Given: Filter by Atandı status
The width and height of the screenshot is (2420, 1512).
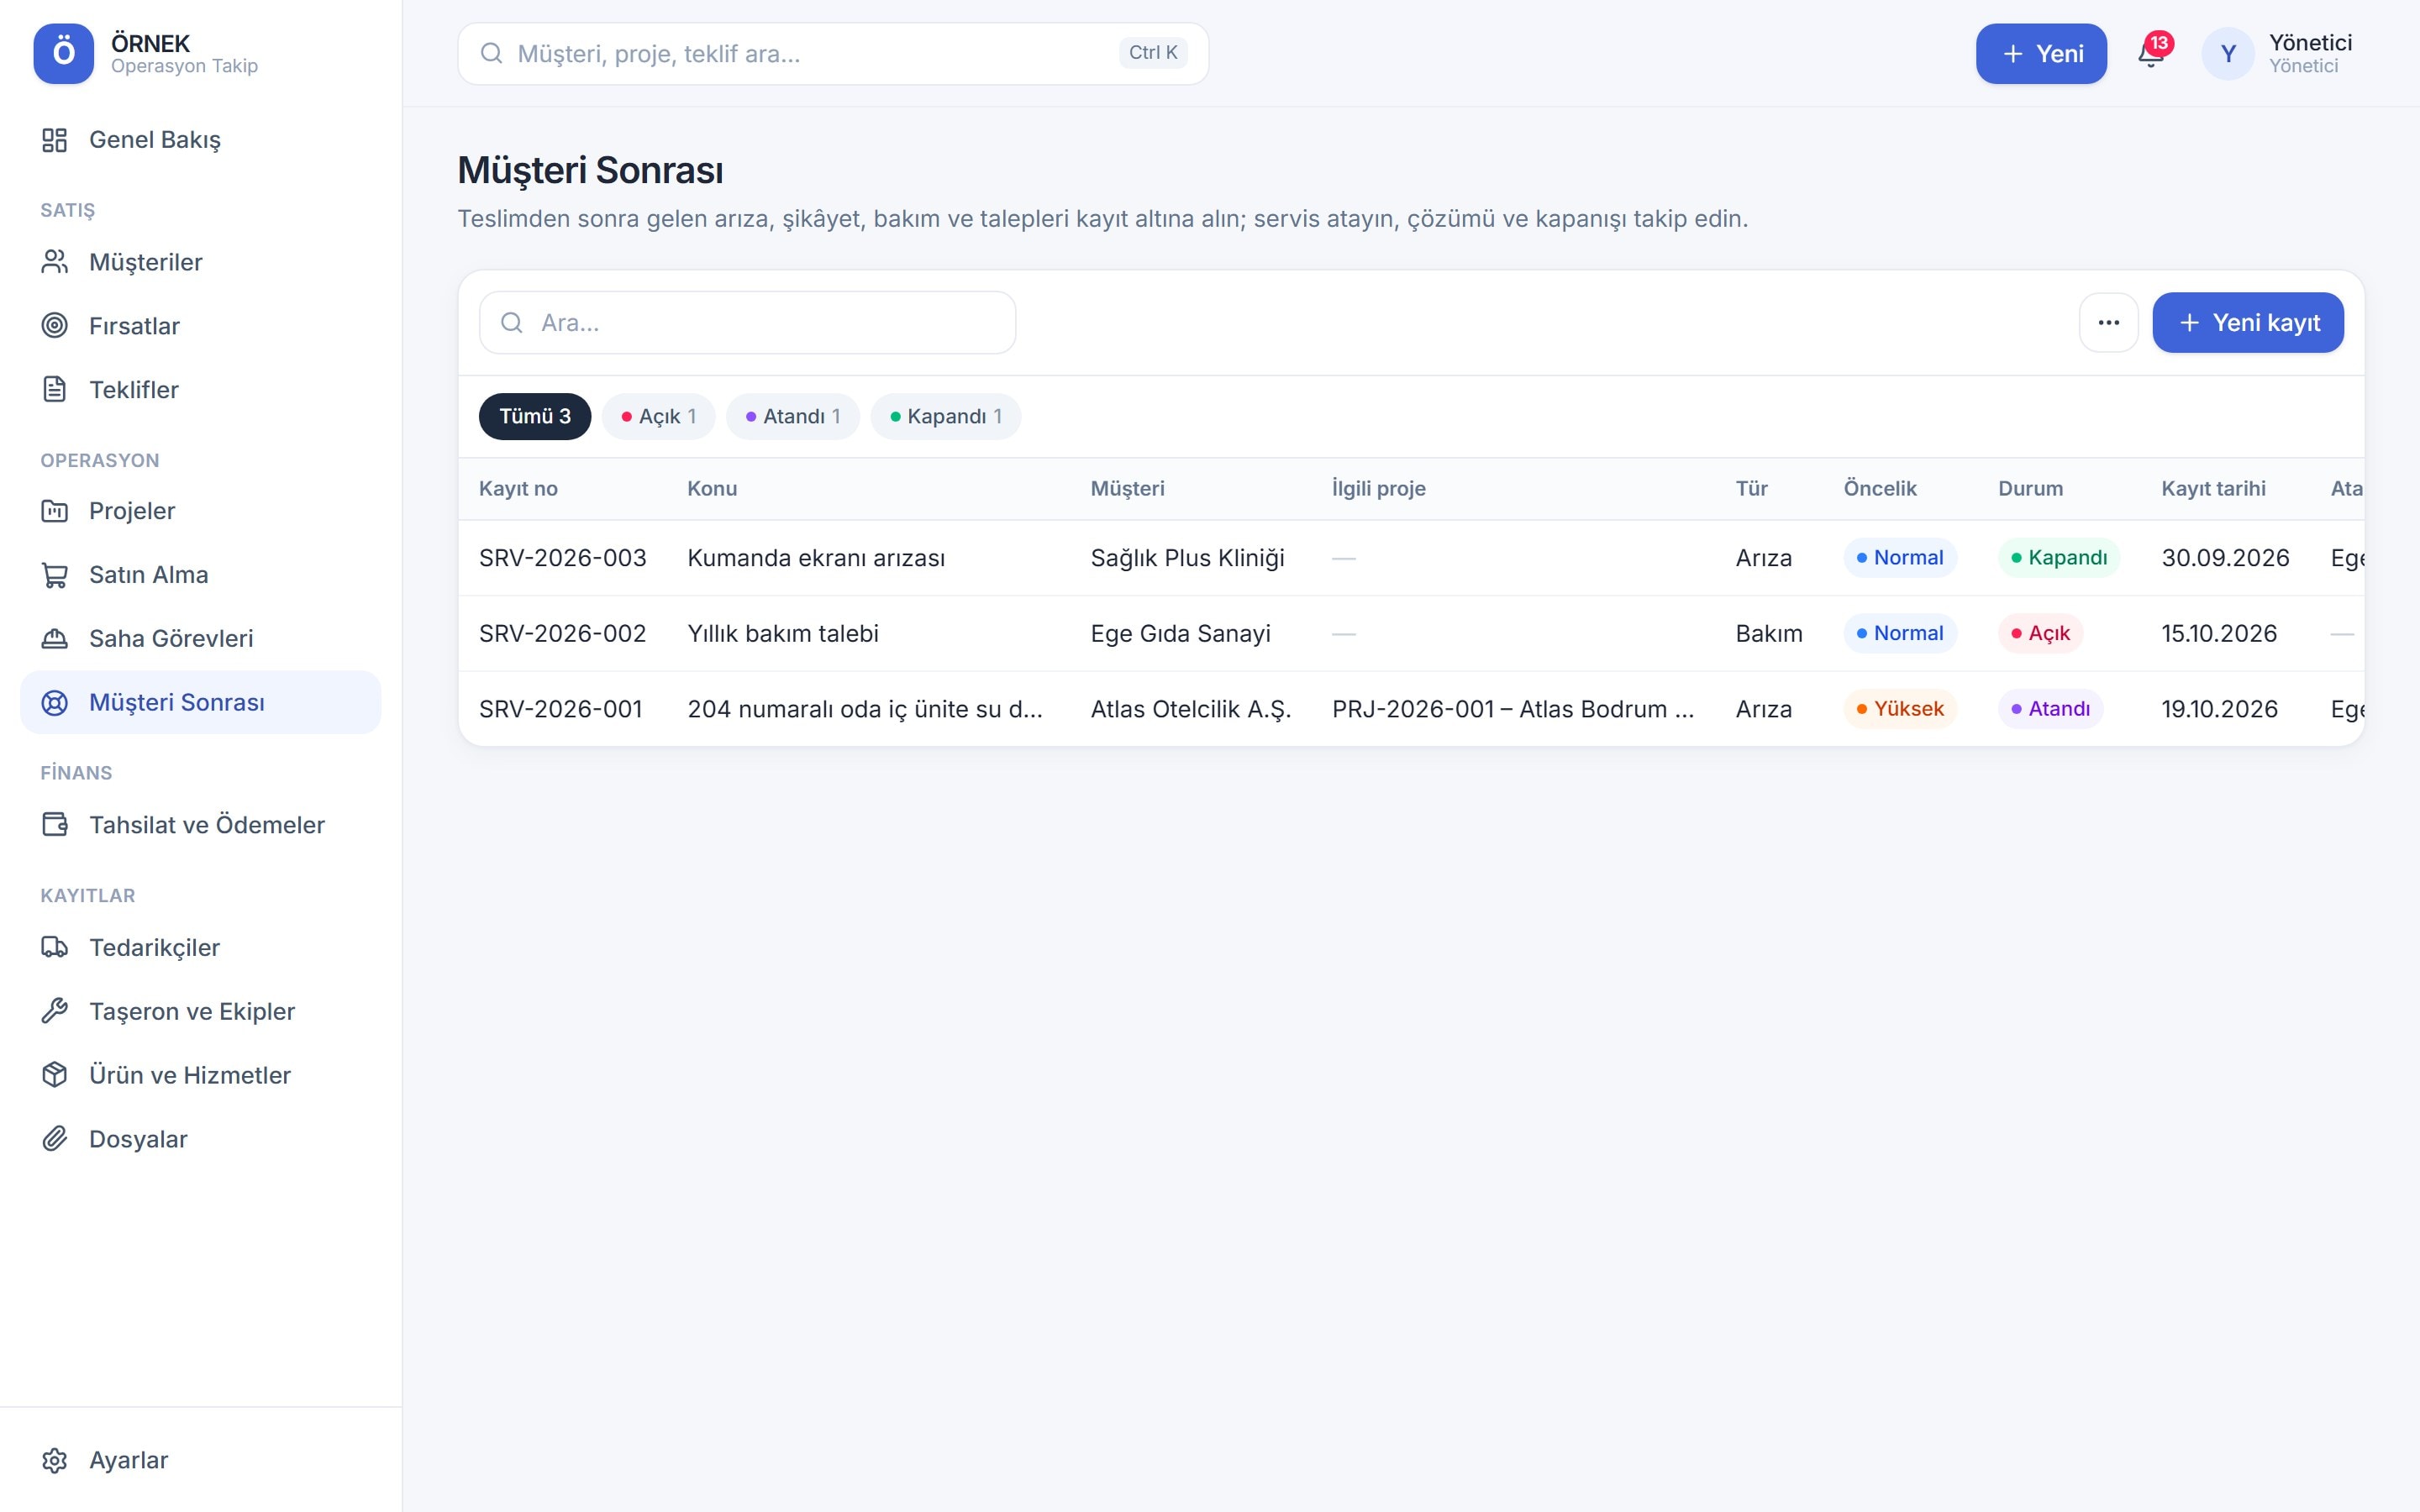Looking at the screenshot, I should click(793, 416).
